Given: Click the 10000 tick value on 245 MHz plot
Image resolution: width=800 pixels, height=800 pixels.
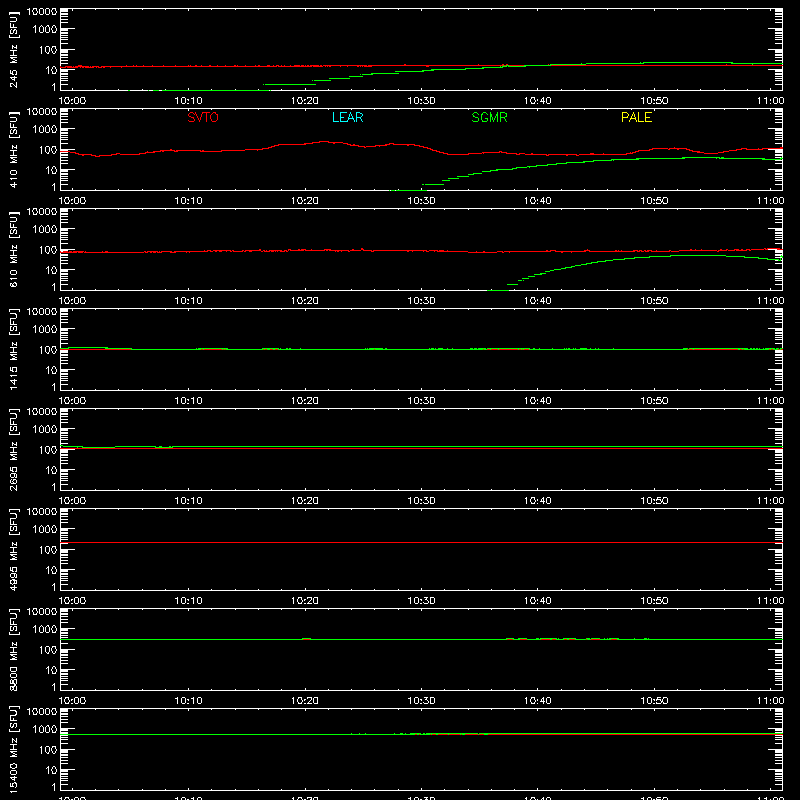Looking at the screenshot, I should point(42,12).
